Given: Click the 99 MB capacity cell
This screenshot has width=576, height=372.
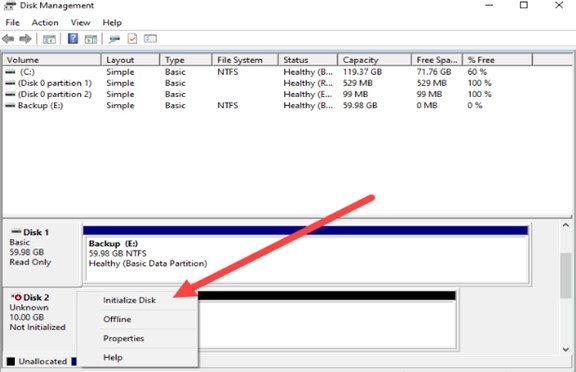Looking at the screenshot, I should [x=355, y=94].
